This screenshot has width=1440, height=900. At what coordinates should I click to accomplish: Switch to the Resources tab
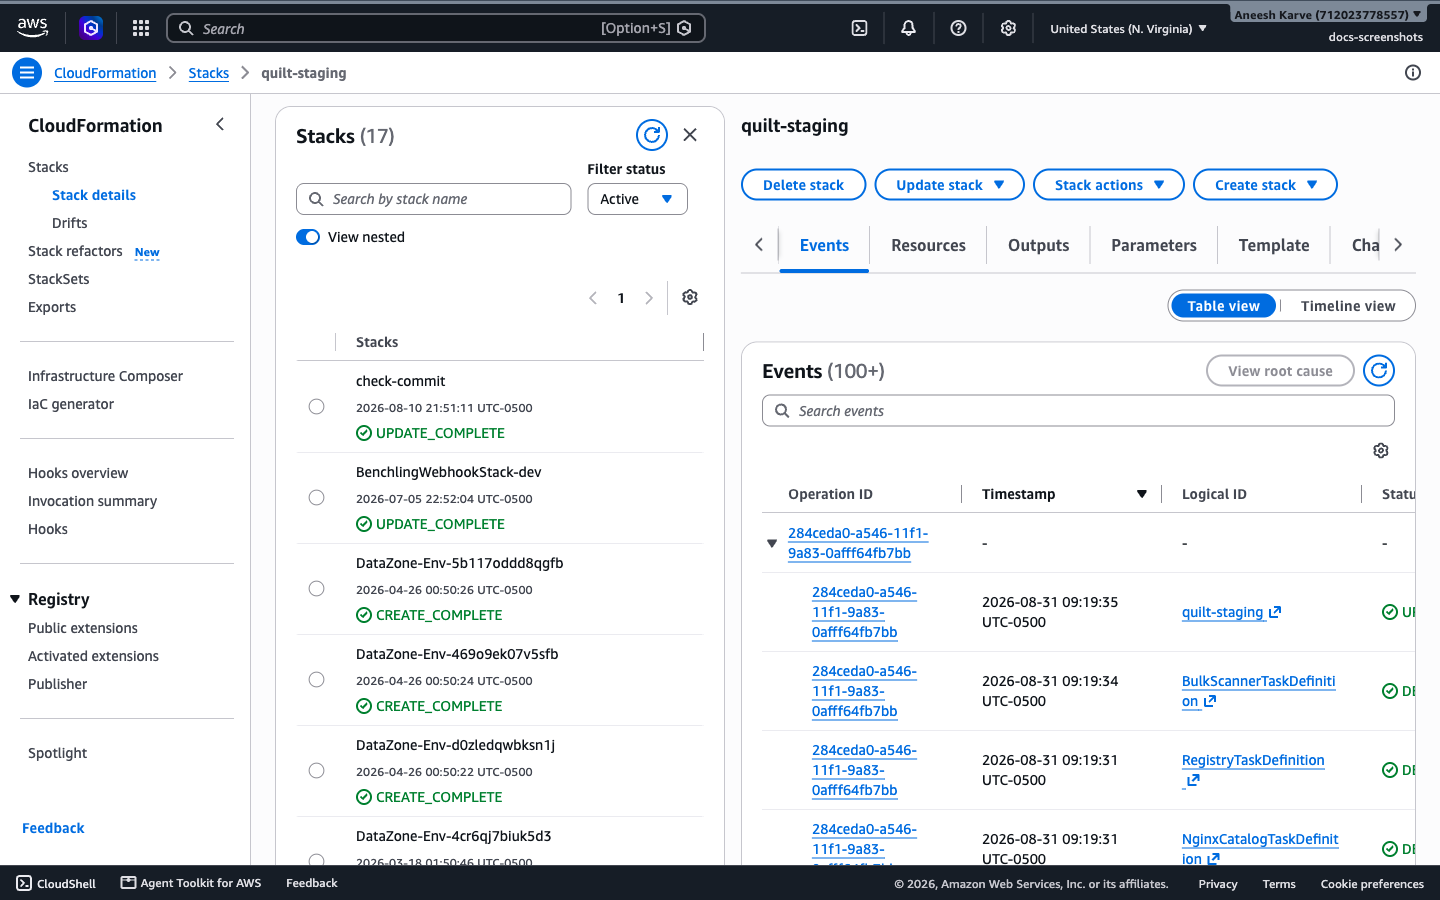coord(928,245)
